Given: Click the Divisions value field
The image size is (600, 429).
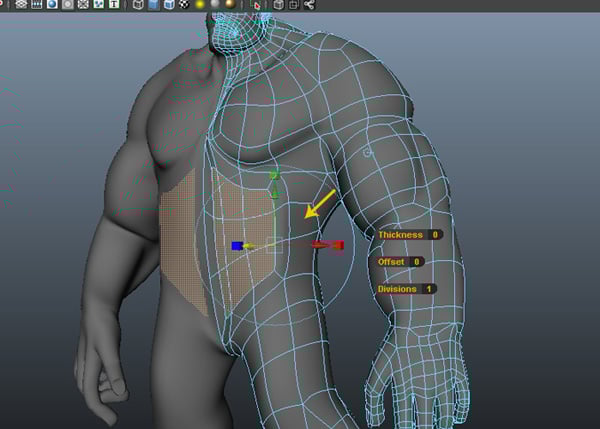Looking at the screenshot, I should pyautogui.click(x=429, y=289).
